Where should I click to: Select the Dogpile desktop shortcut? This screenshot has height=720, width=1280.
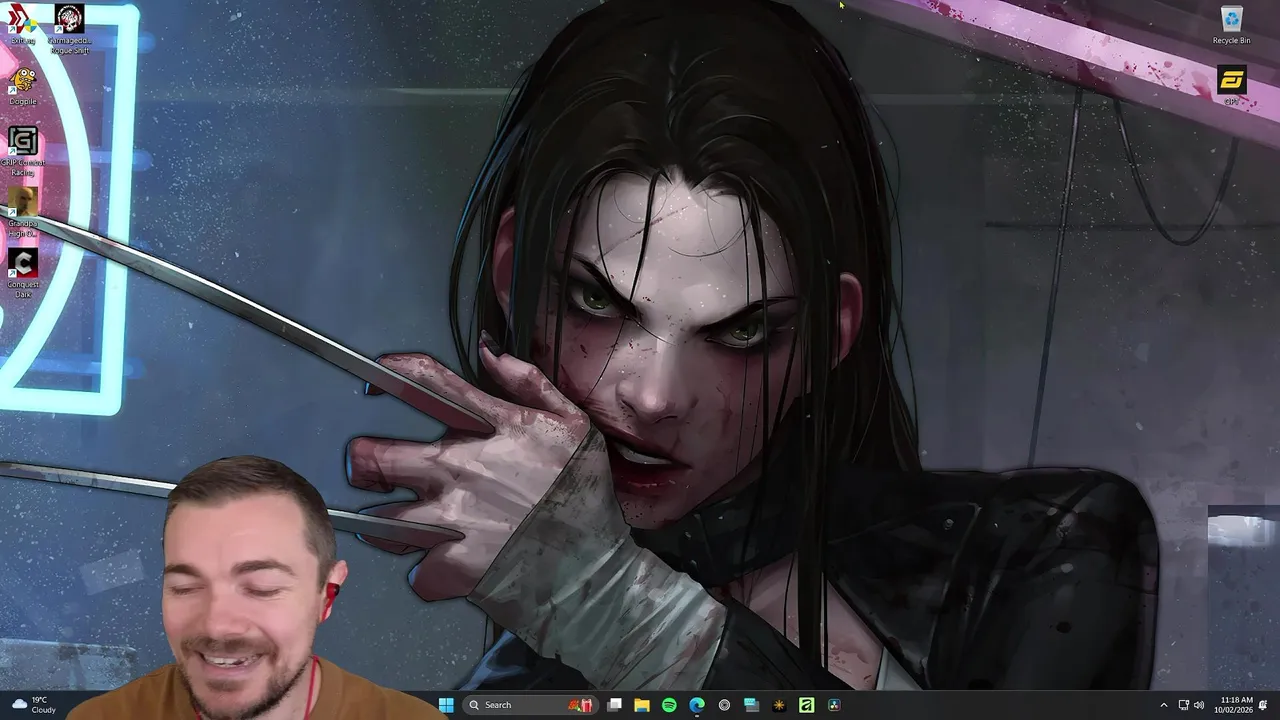(x=22, y=85)
